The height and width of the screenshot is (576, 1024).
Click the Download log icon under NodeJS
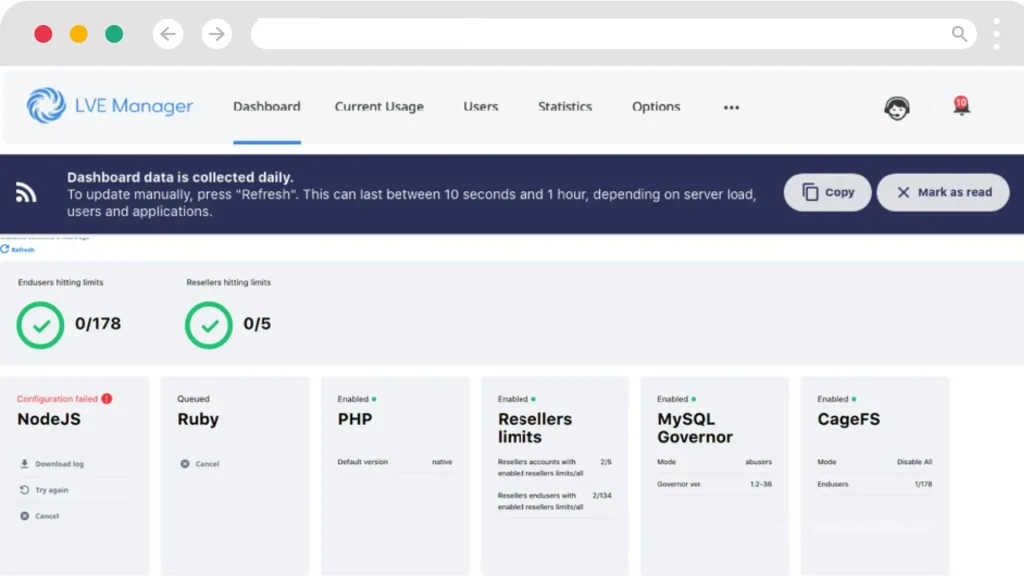[23, 463]
